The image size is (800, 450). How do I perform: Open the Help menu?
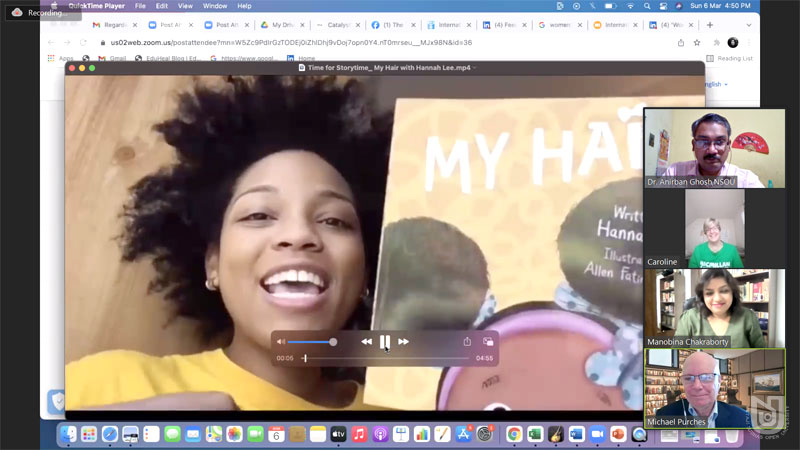244,6
